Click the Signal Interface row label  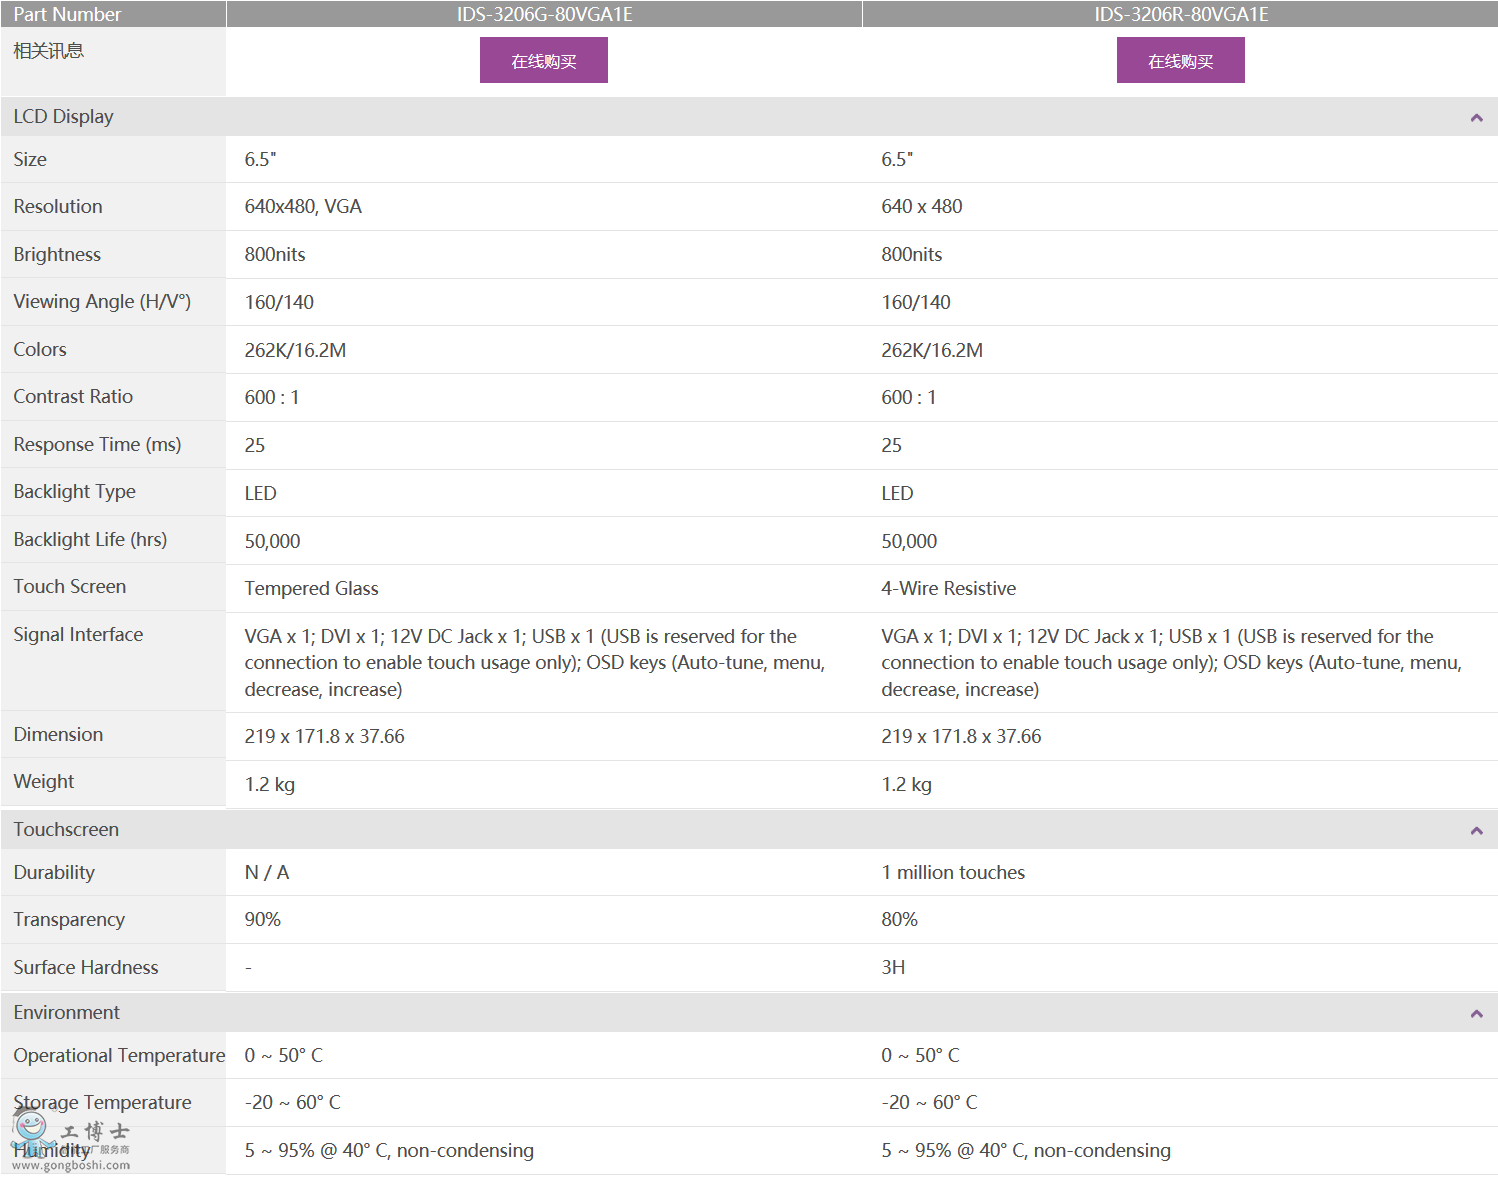[x=78, y=635]
